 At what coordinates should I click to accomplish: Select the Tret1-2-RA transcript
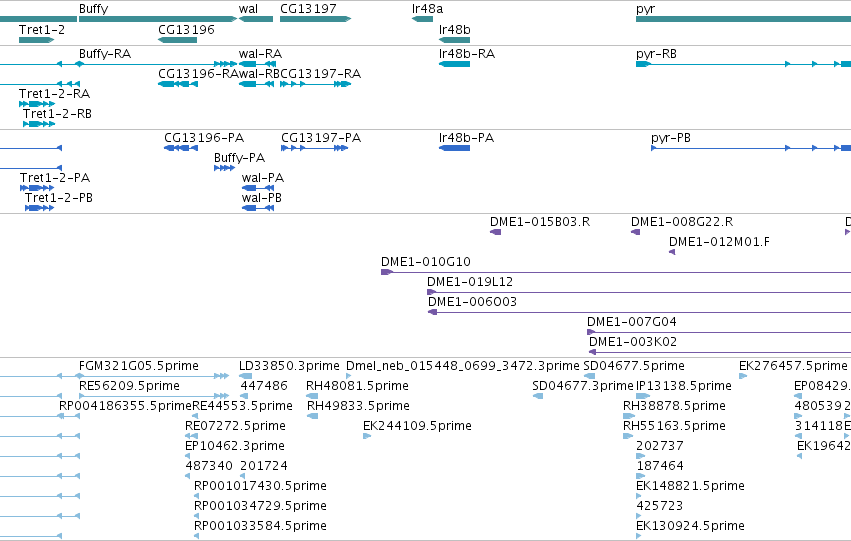(37, 104)
